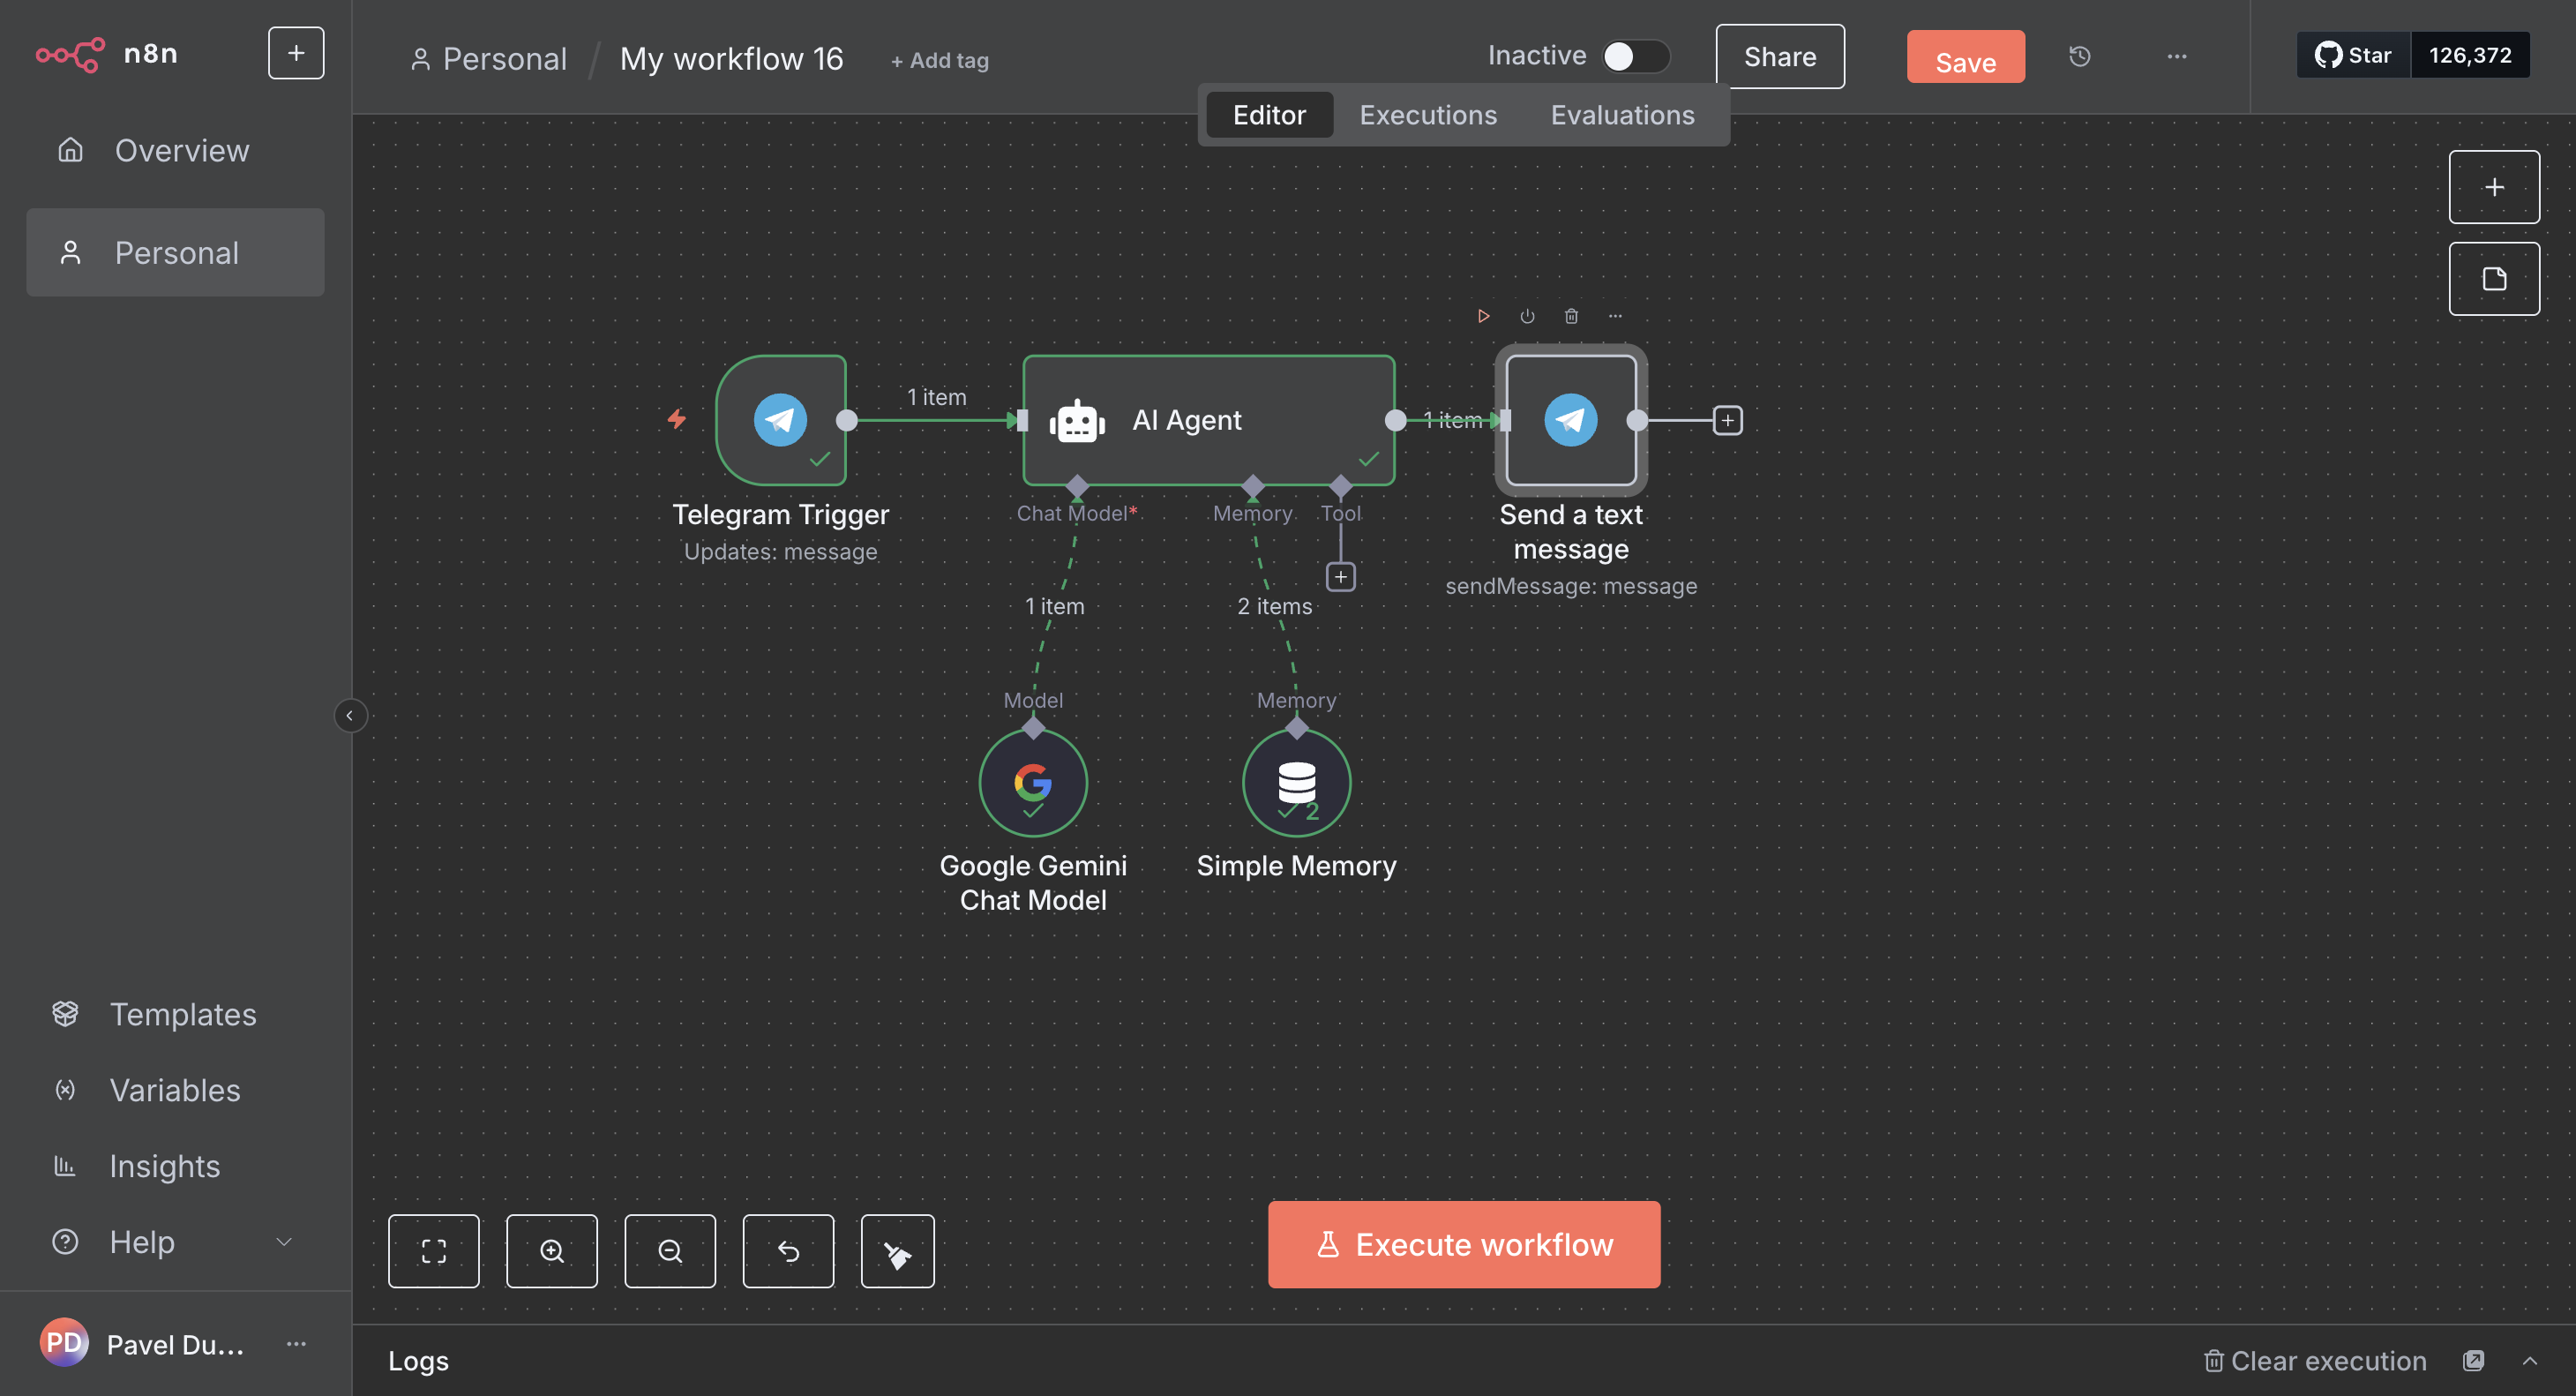Open the Google Gemini Chat Model node
The height and width of the screenshot is (1396, 2576).
[1032, 783]
